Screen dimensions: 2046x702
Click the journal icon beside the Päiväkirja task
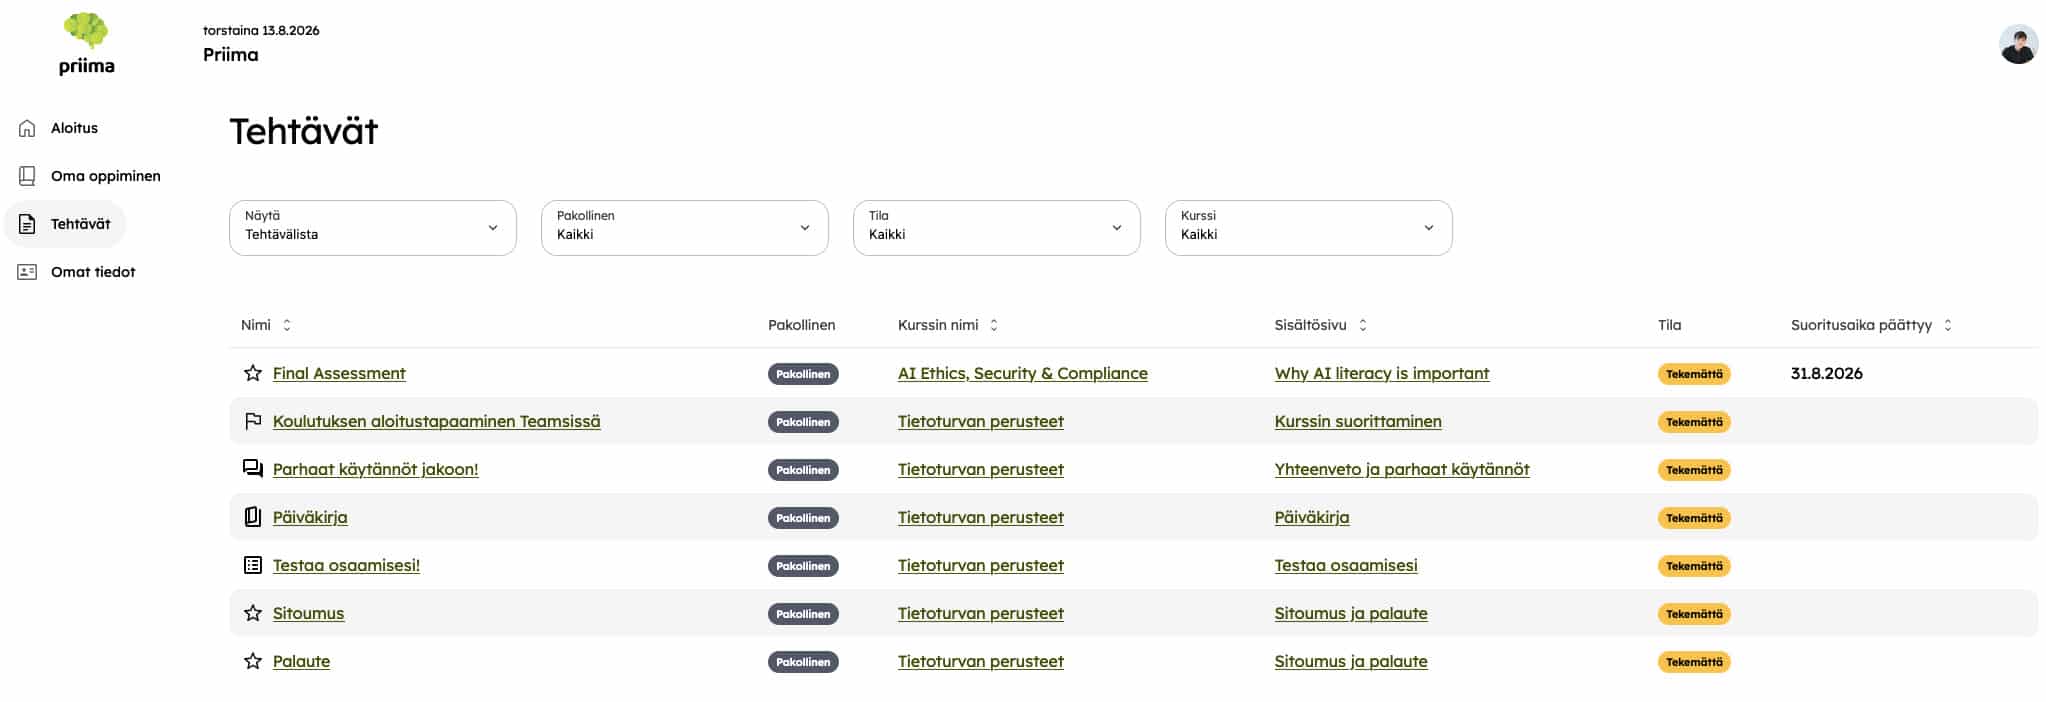[253, 517]
